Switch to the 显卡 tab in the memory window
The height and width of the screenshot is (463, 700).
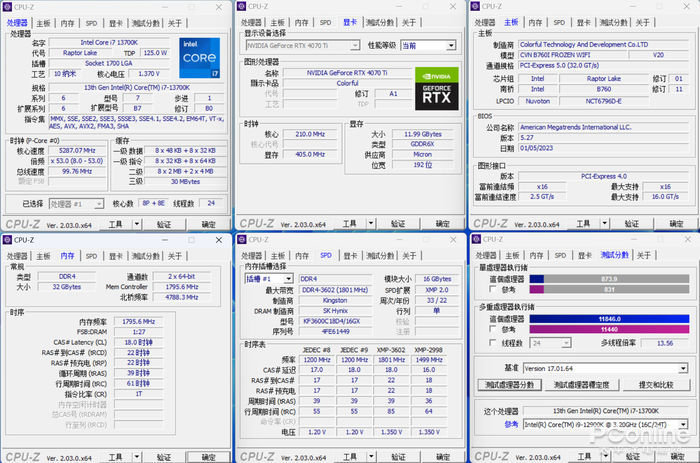click(x=116, y=256)
